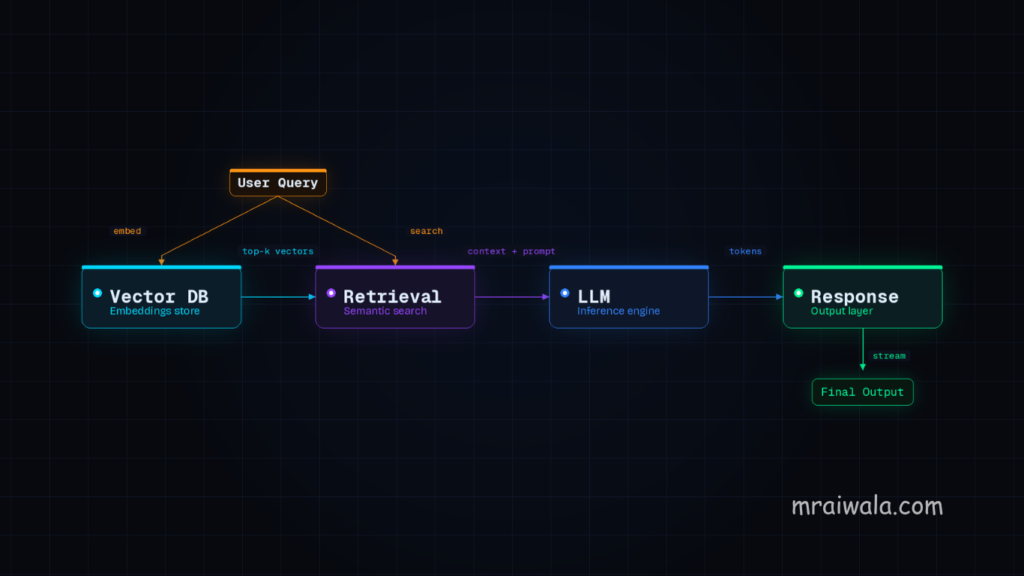This screenshot has width=1024, height=576.
Task: Select the top-k vectors edge label
Action: (279, 251)
